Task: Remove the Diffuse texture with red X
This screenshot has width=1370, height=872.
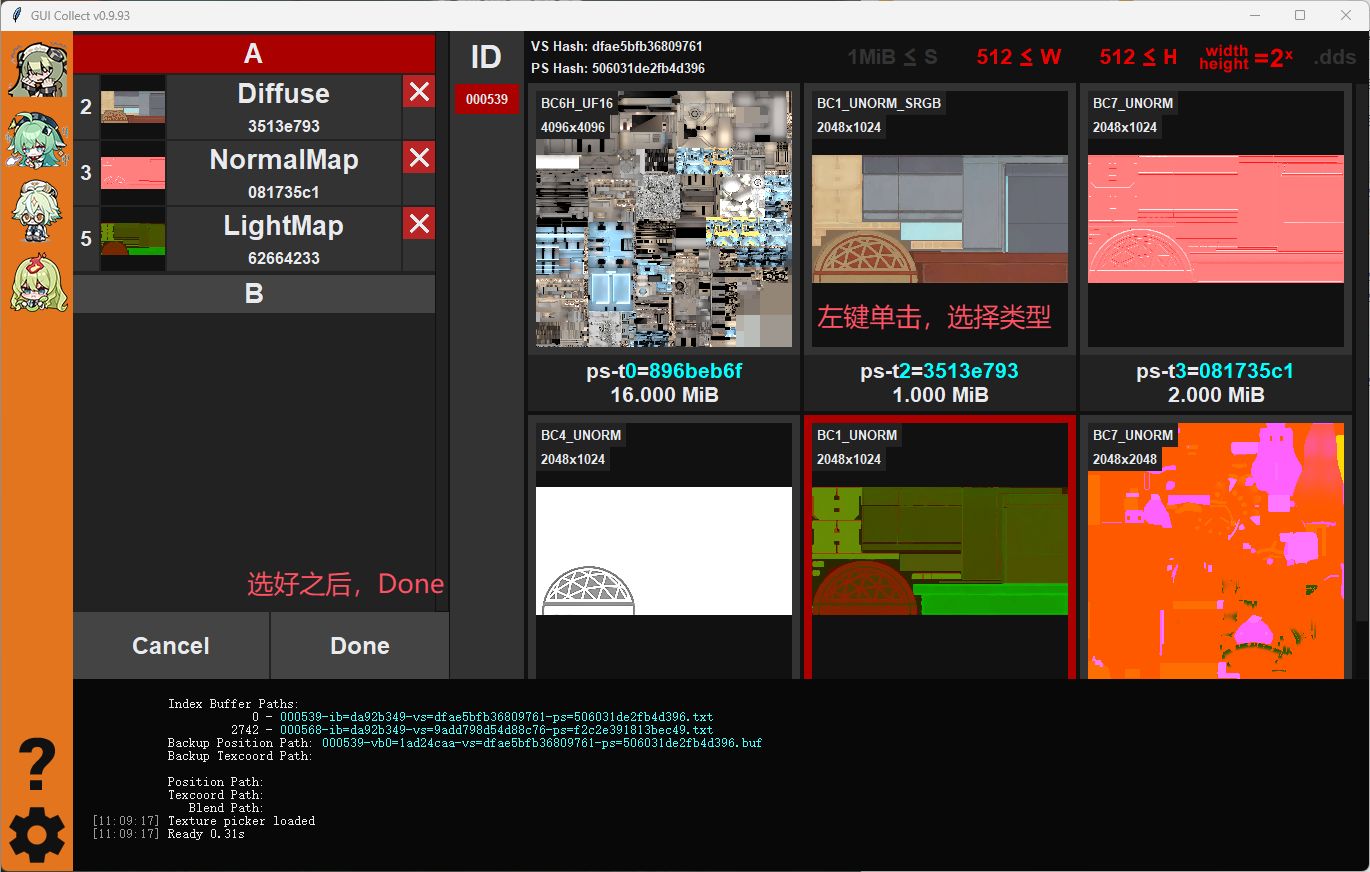Action: tap(419, 92)
